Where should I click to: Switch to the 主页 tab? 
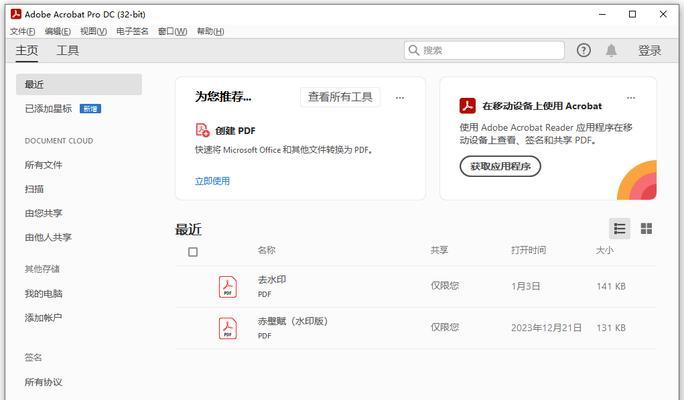[27, 51]
